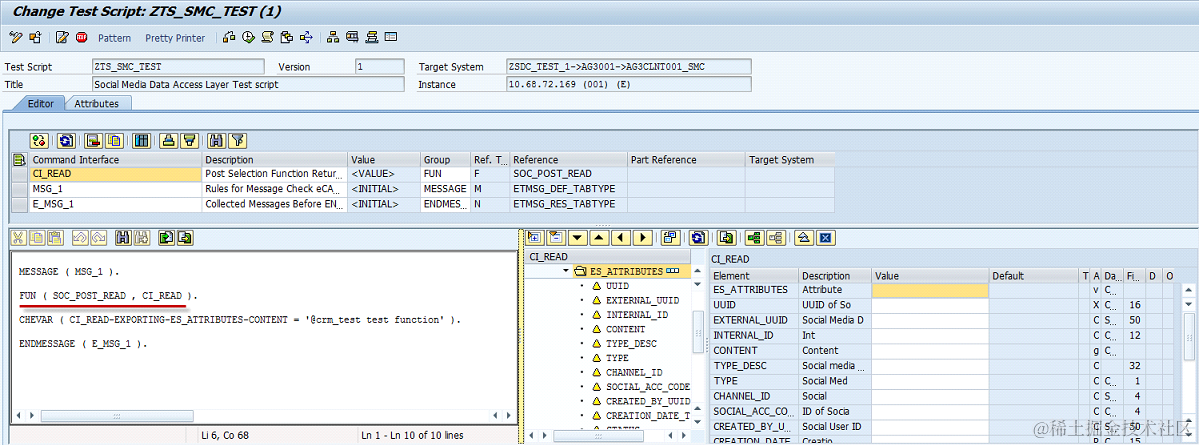
Task: Click the syntax check notepad icon
Action: (x=63, y=37)
